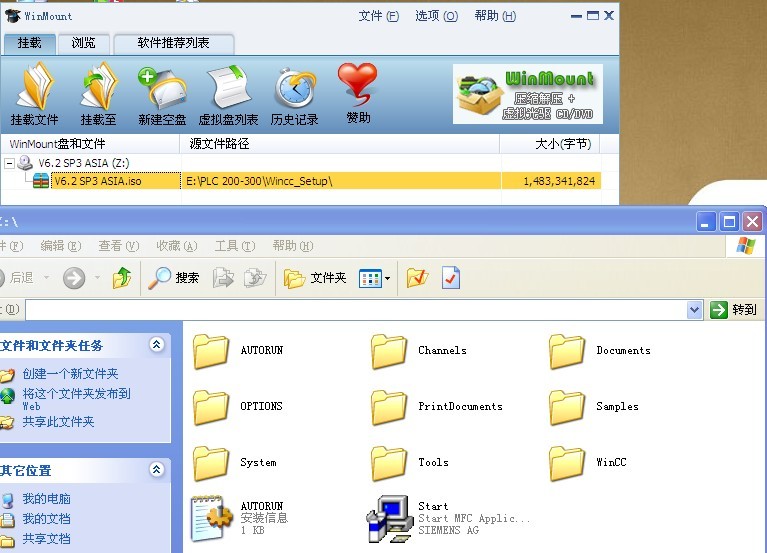Click the Move To toolbar icon
Screen dimensions: 767x553
(x=223, y=278)
